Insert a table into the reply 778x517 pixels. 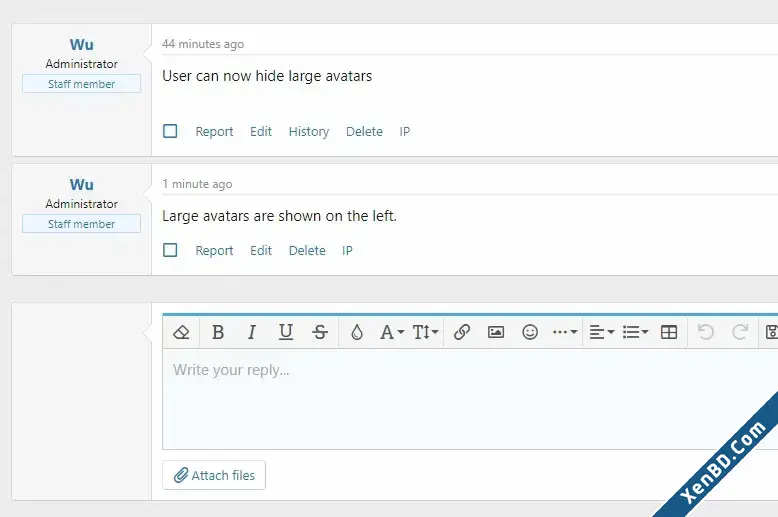click(x=669, y=332)
